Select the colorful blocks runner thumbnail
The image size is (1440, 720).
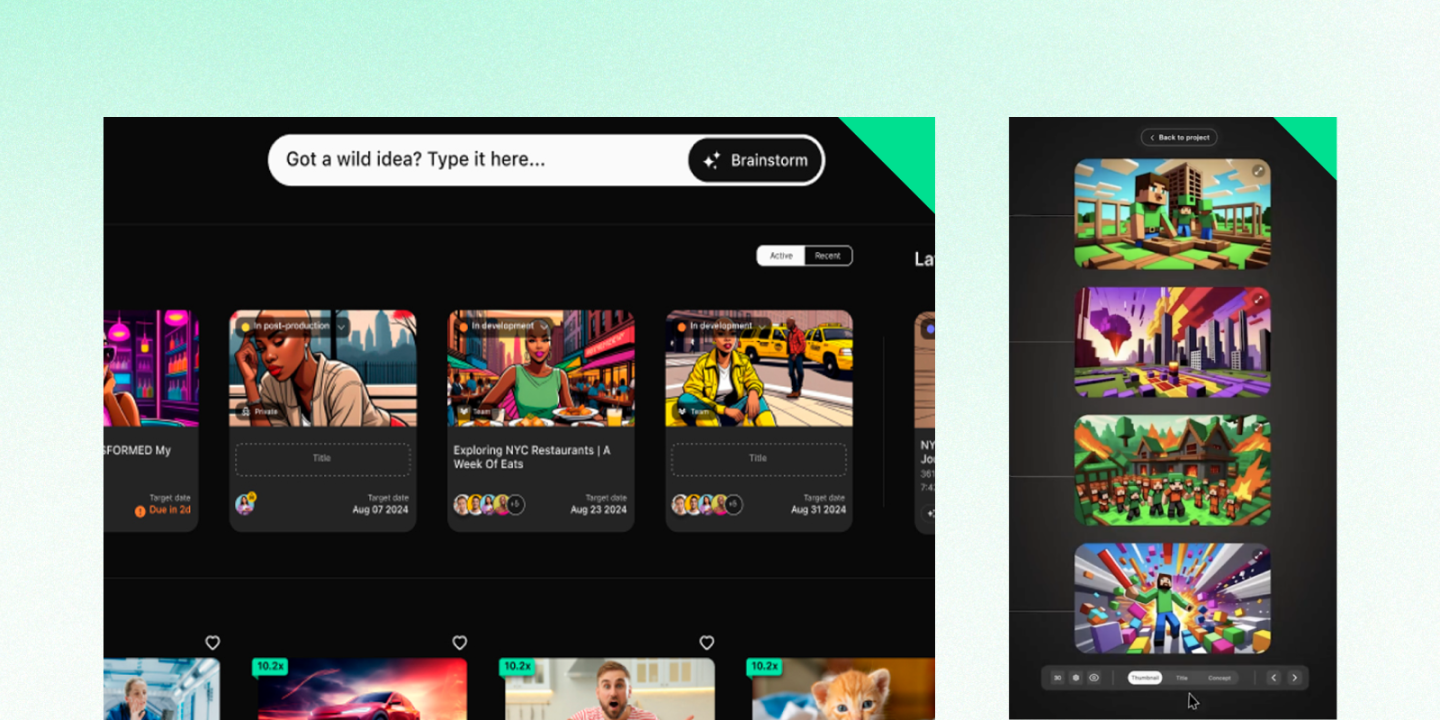tap(1172, 598)
